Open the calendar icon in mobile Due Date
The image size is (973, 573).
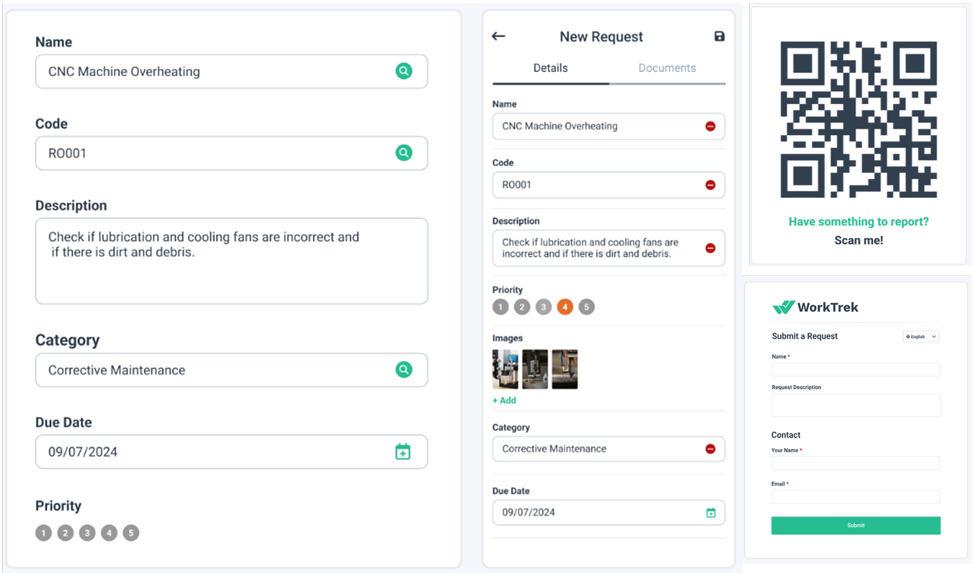(x=711, y=513)
